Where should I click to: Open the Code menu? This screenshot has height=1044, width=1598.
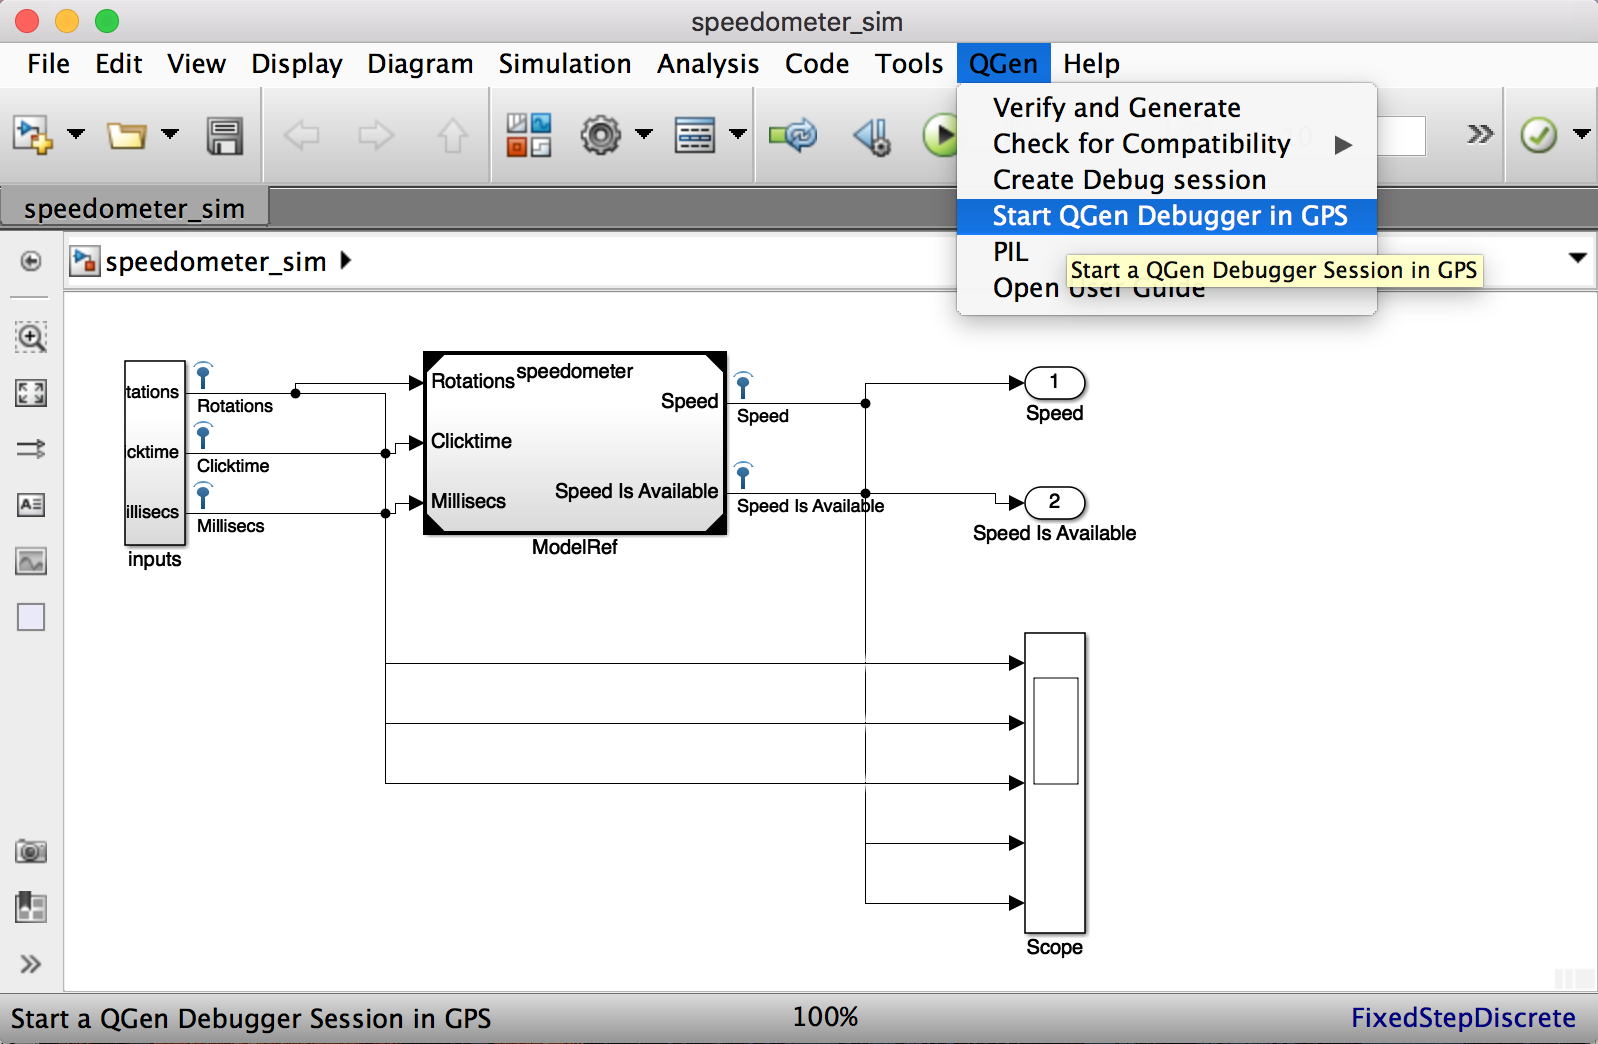(817, 64)
